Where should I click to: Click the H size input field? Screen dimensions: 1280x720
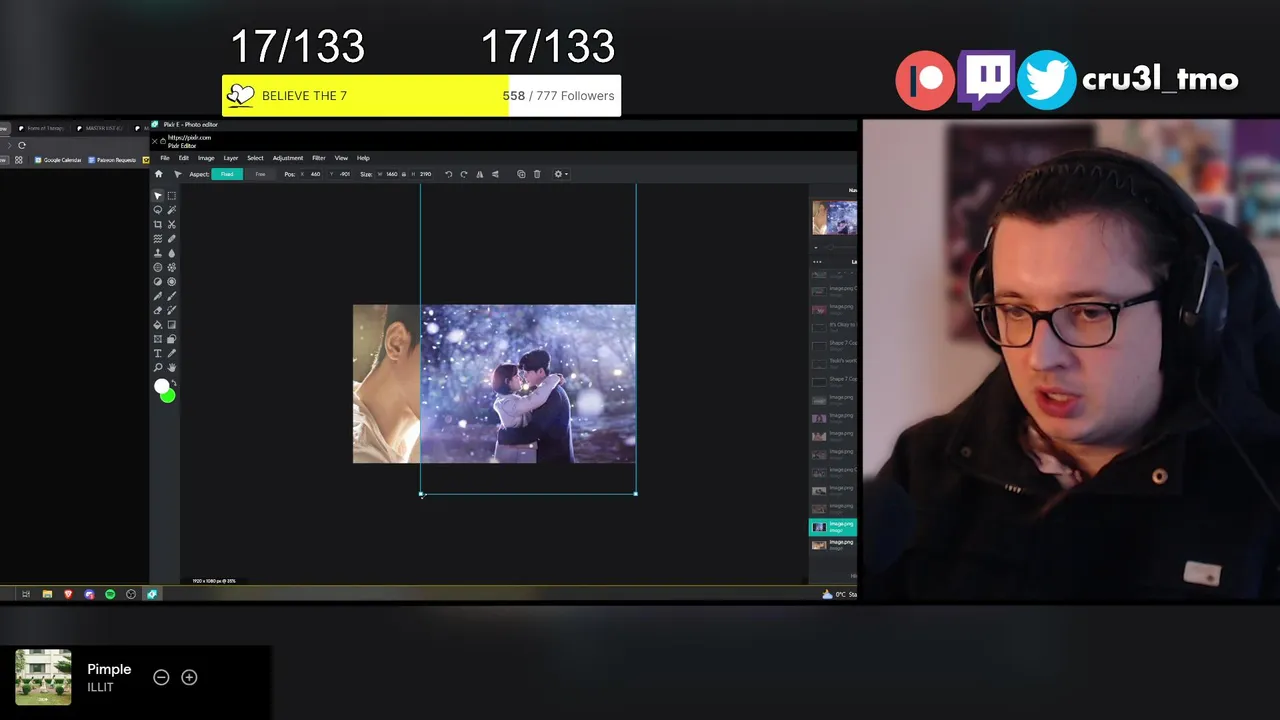coord(422,174)
